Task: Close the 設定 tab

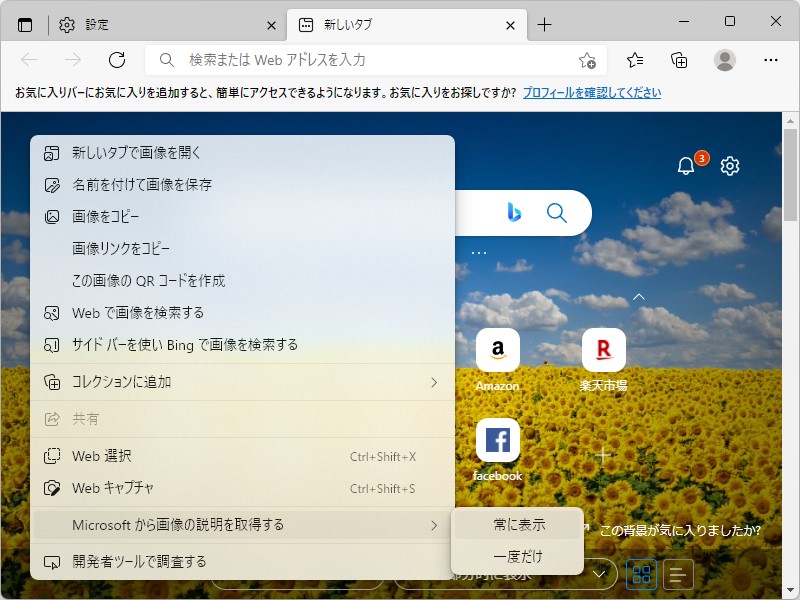Action: click(x=271, y=25)
